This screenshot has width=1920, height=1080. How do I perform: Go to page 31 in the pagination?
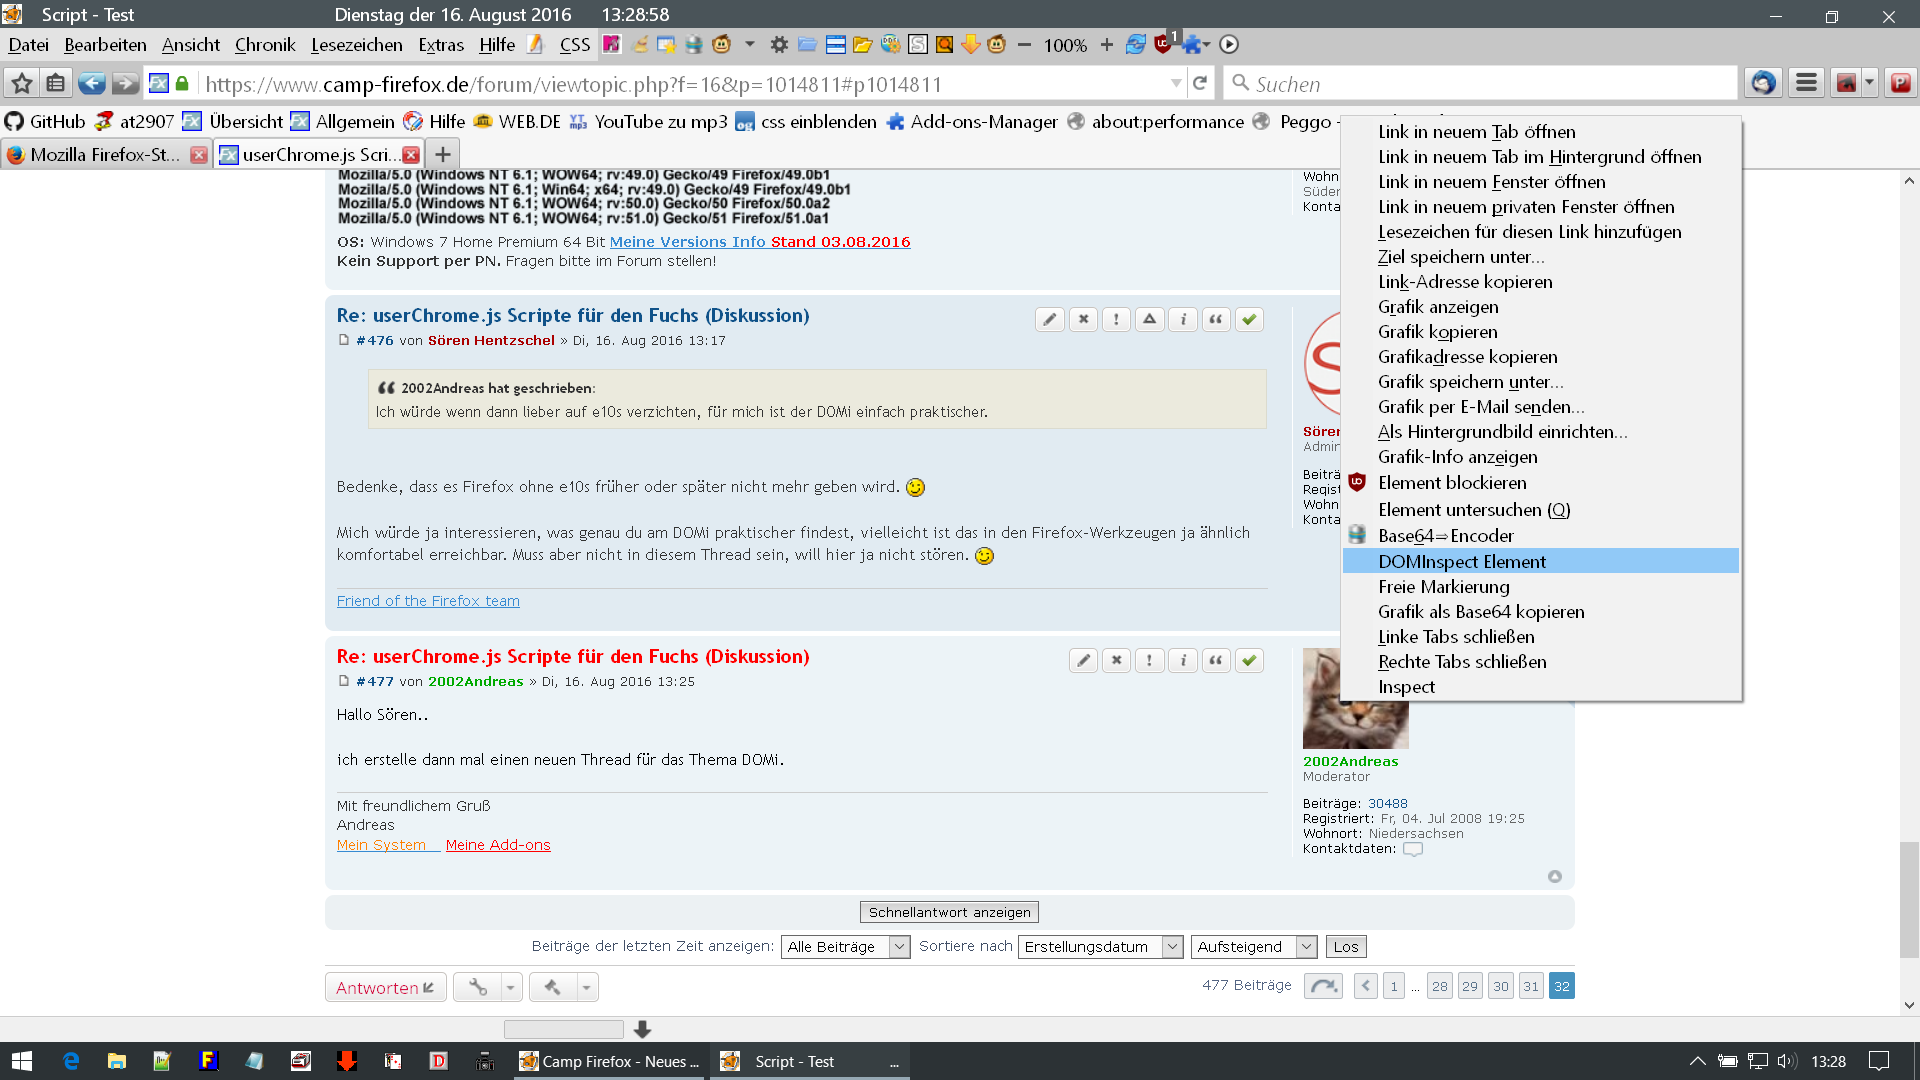1530,986
